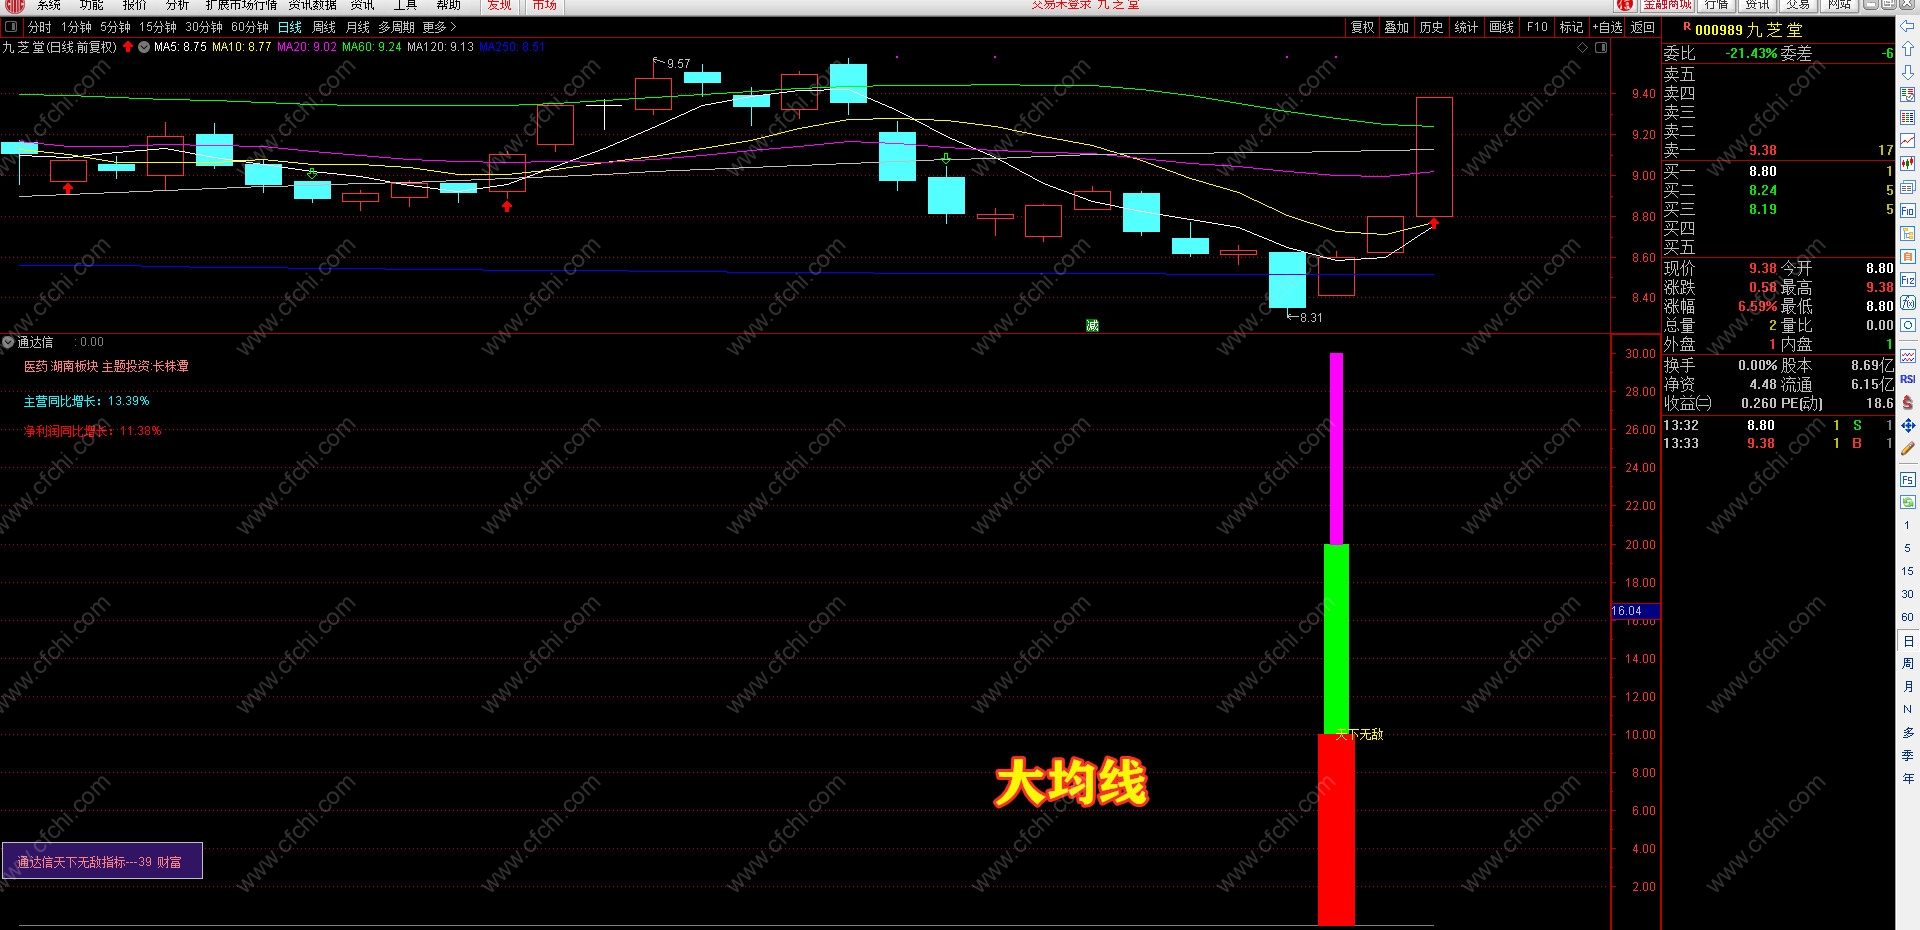Screen dimensions: 1920x930
Task: Switch to the 周线 tab
Action: pos(324,27)
